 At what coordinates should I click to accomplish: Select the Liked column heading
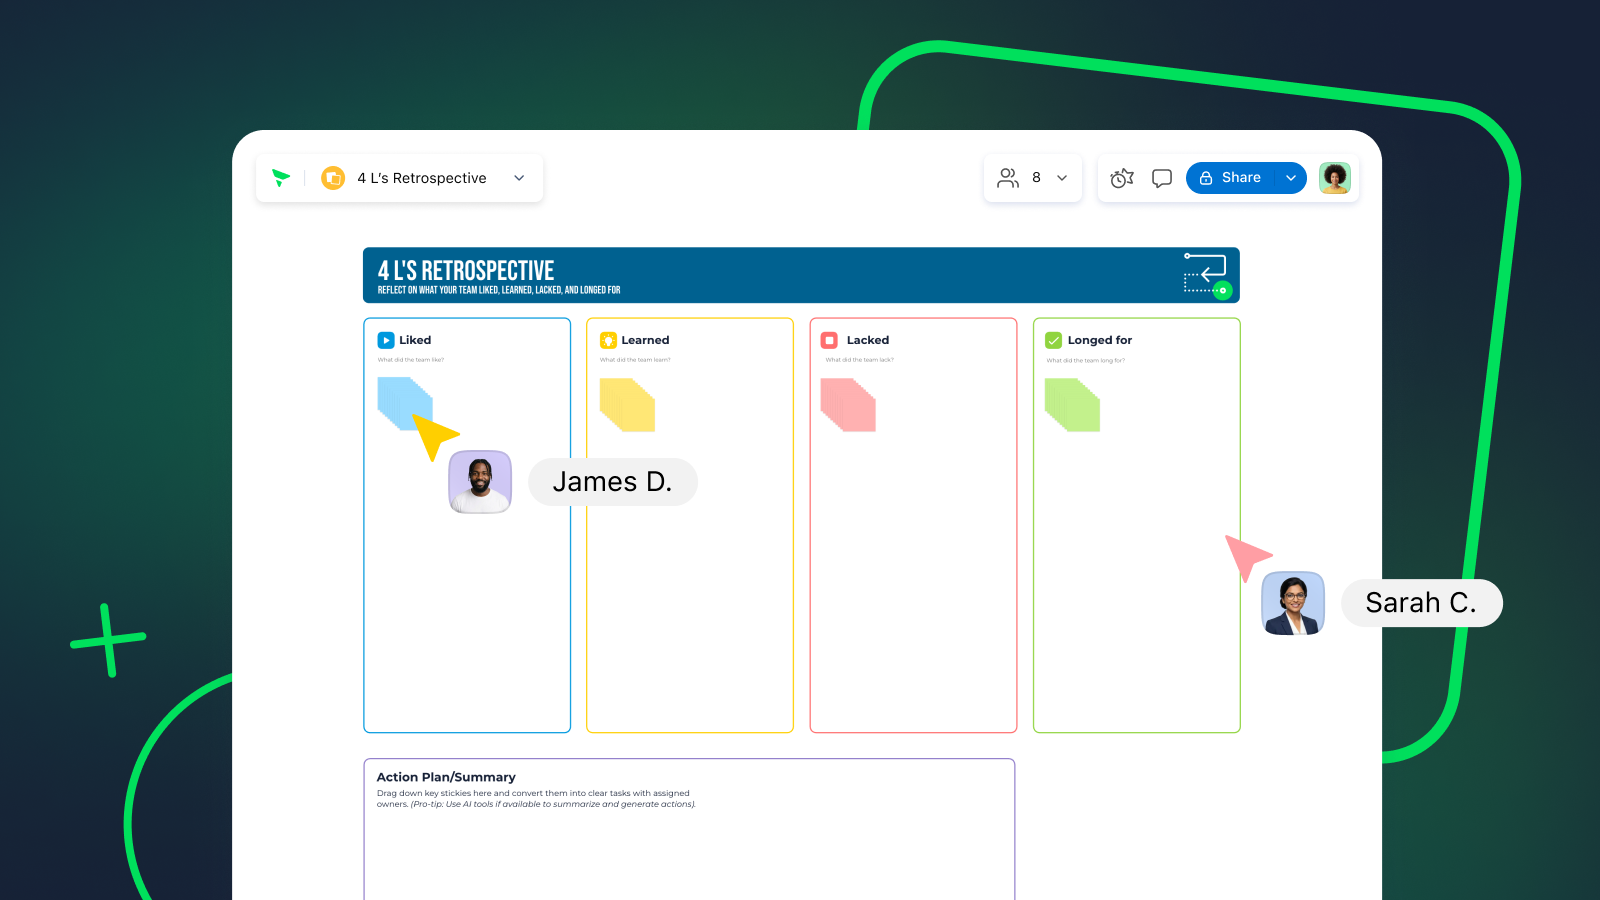tap(415, 340)
